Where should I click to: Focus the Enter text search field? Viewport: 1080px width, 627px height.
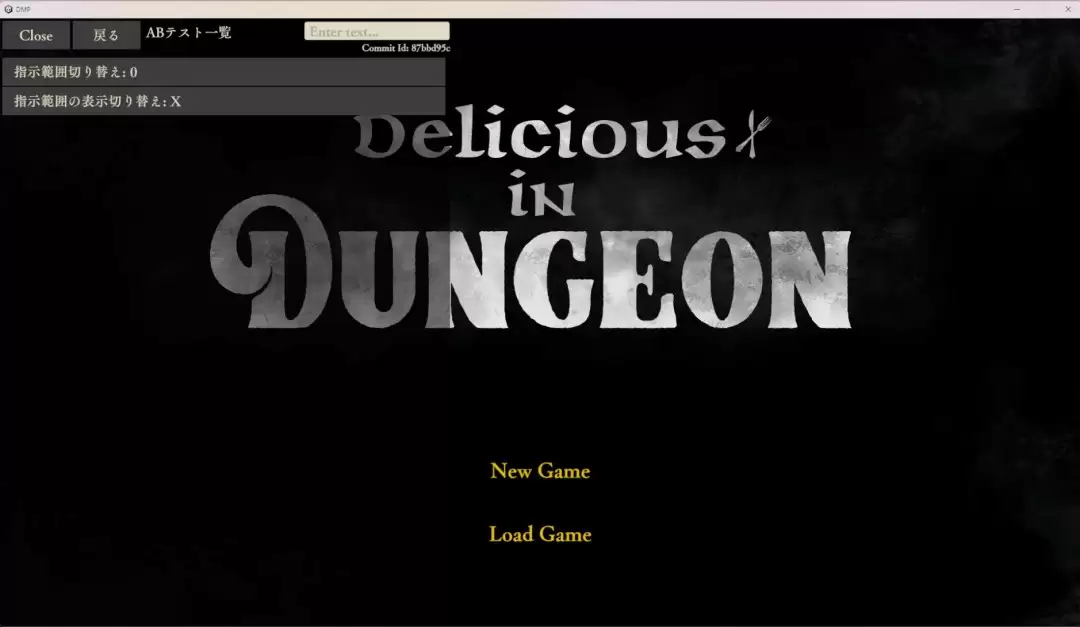[377, 31]
